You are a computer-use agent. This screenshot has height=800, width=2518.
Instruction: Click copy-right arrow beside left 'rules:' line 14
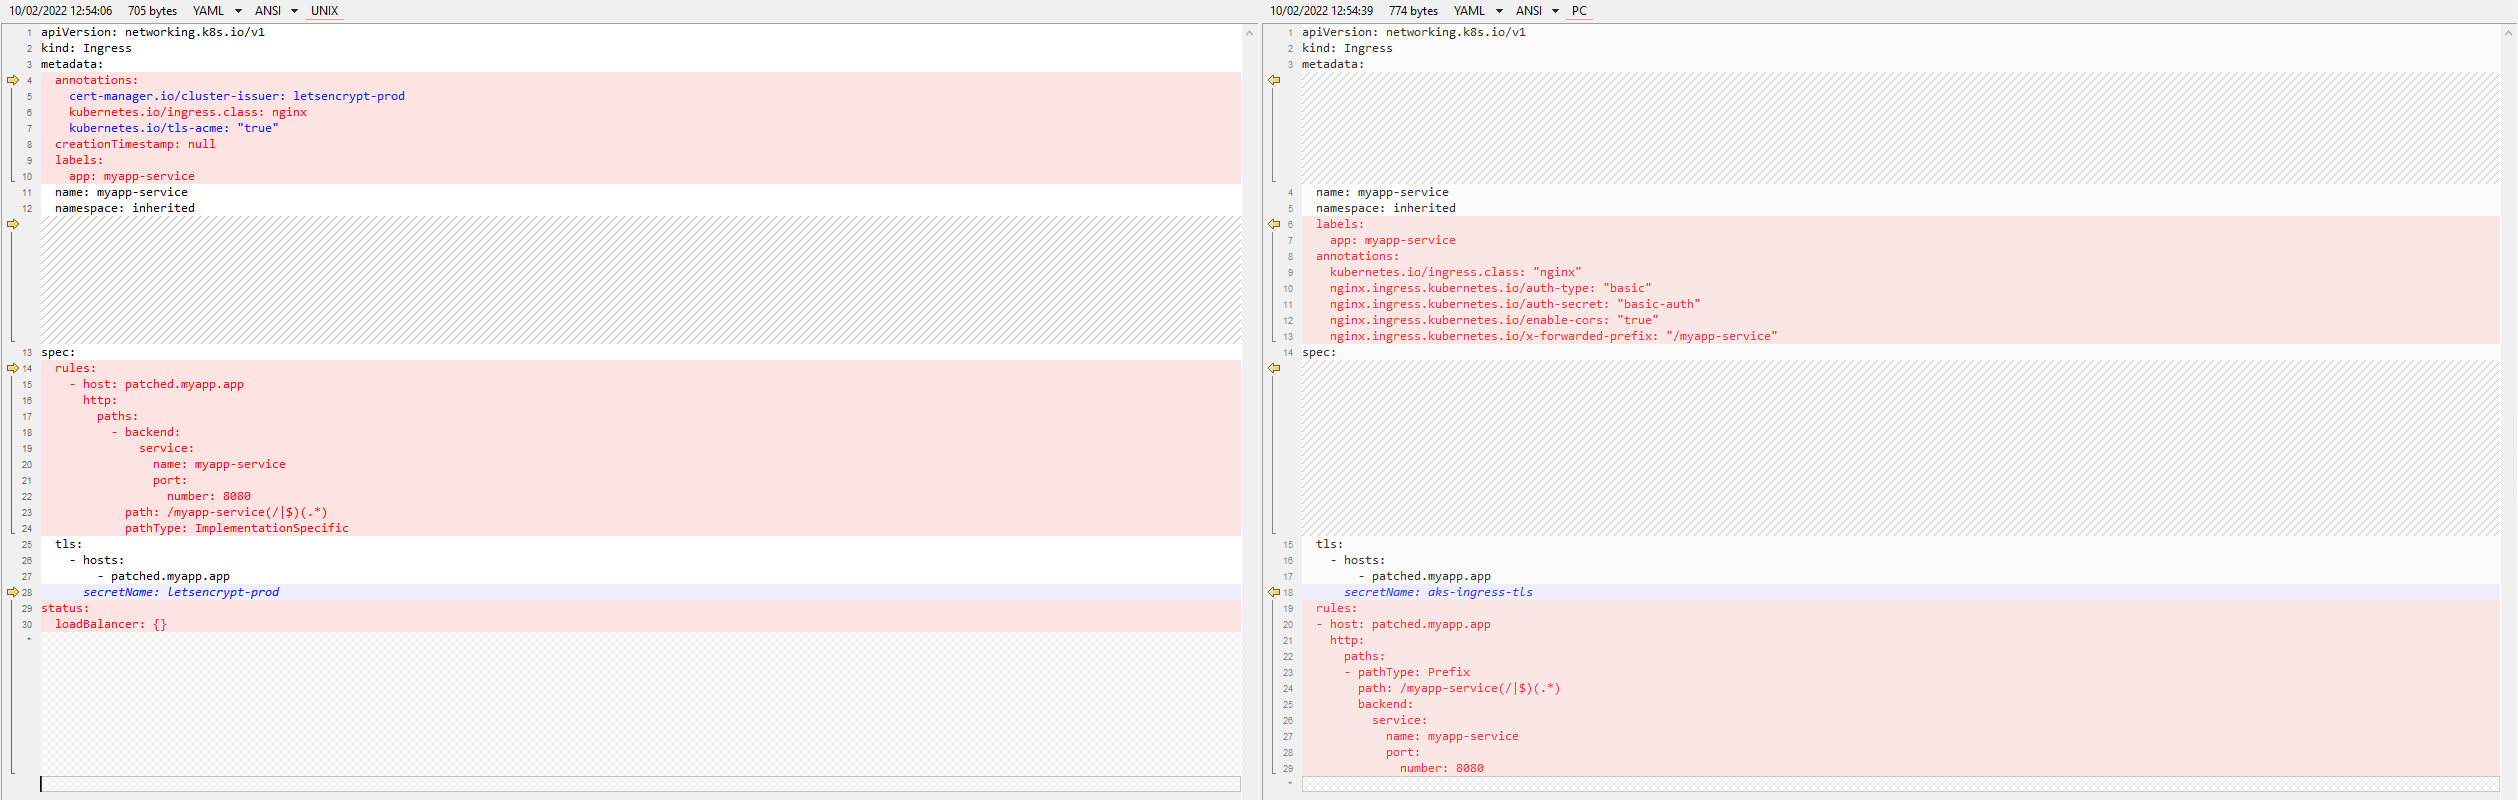click(13, 368)
